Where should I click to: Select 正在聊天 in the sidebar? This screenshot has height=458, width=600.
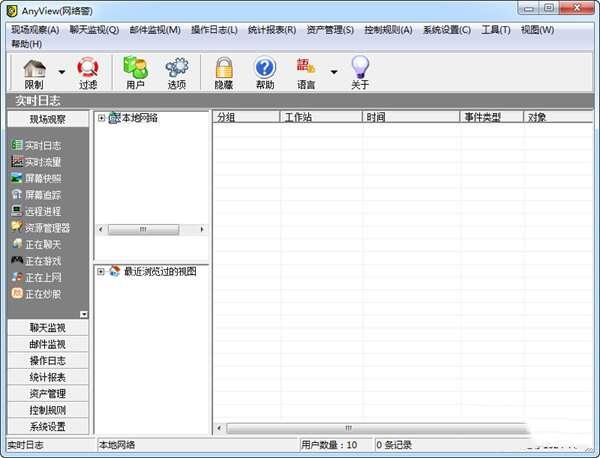pos(42,244)
